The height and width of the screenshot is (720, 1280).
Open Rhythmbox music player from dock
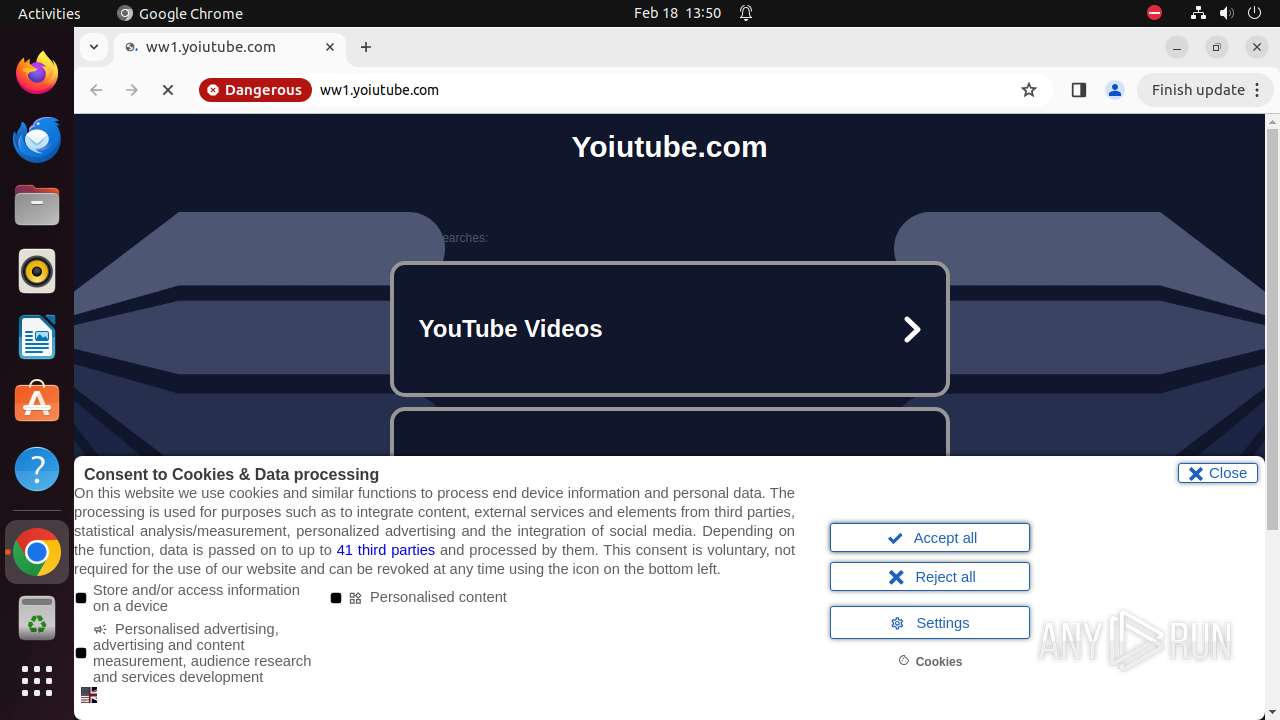[x=37, y=271]
